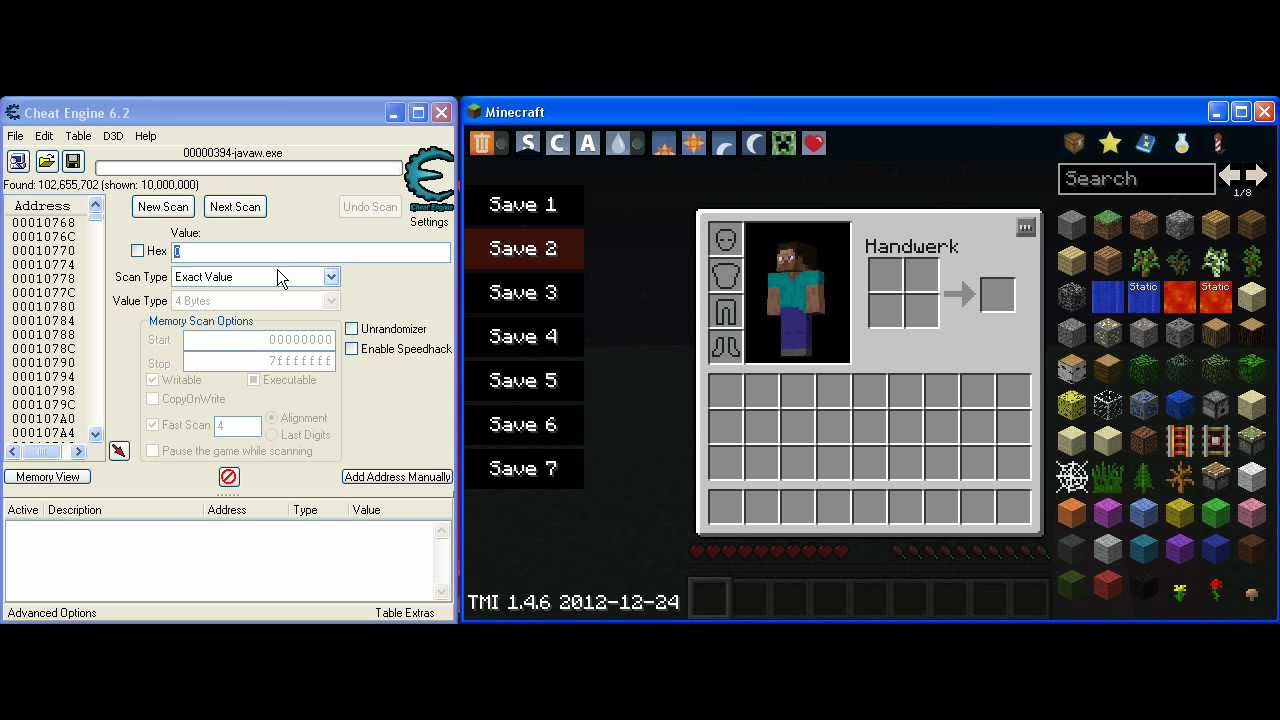1280x720 pixels.
Task: Select Save 5 slot in TMI
Action: (523, 381)
